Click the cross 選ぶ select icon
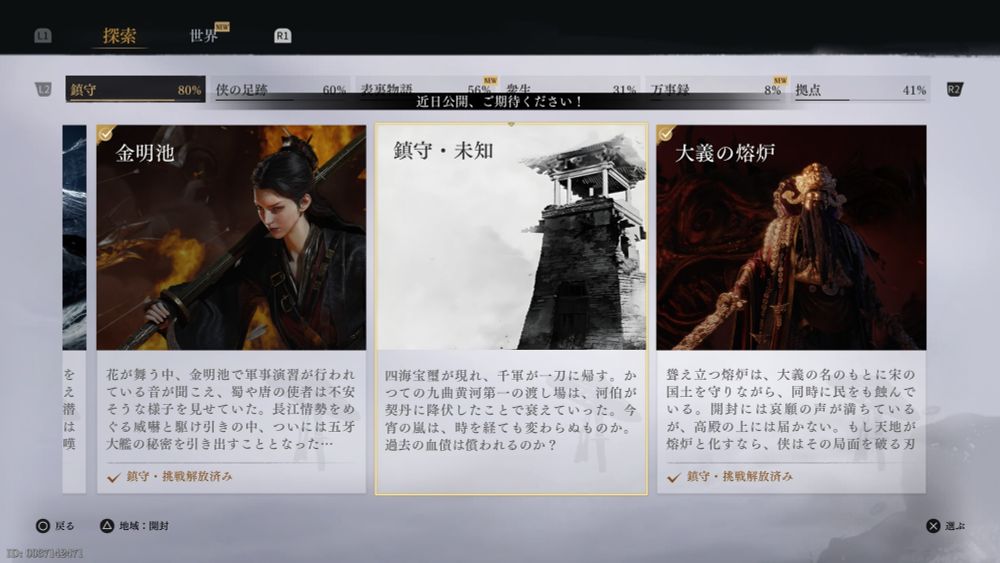This screenshot has height=563, width=1000. [933, 526]
